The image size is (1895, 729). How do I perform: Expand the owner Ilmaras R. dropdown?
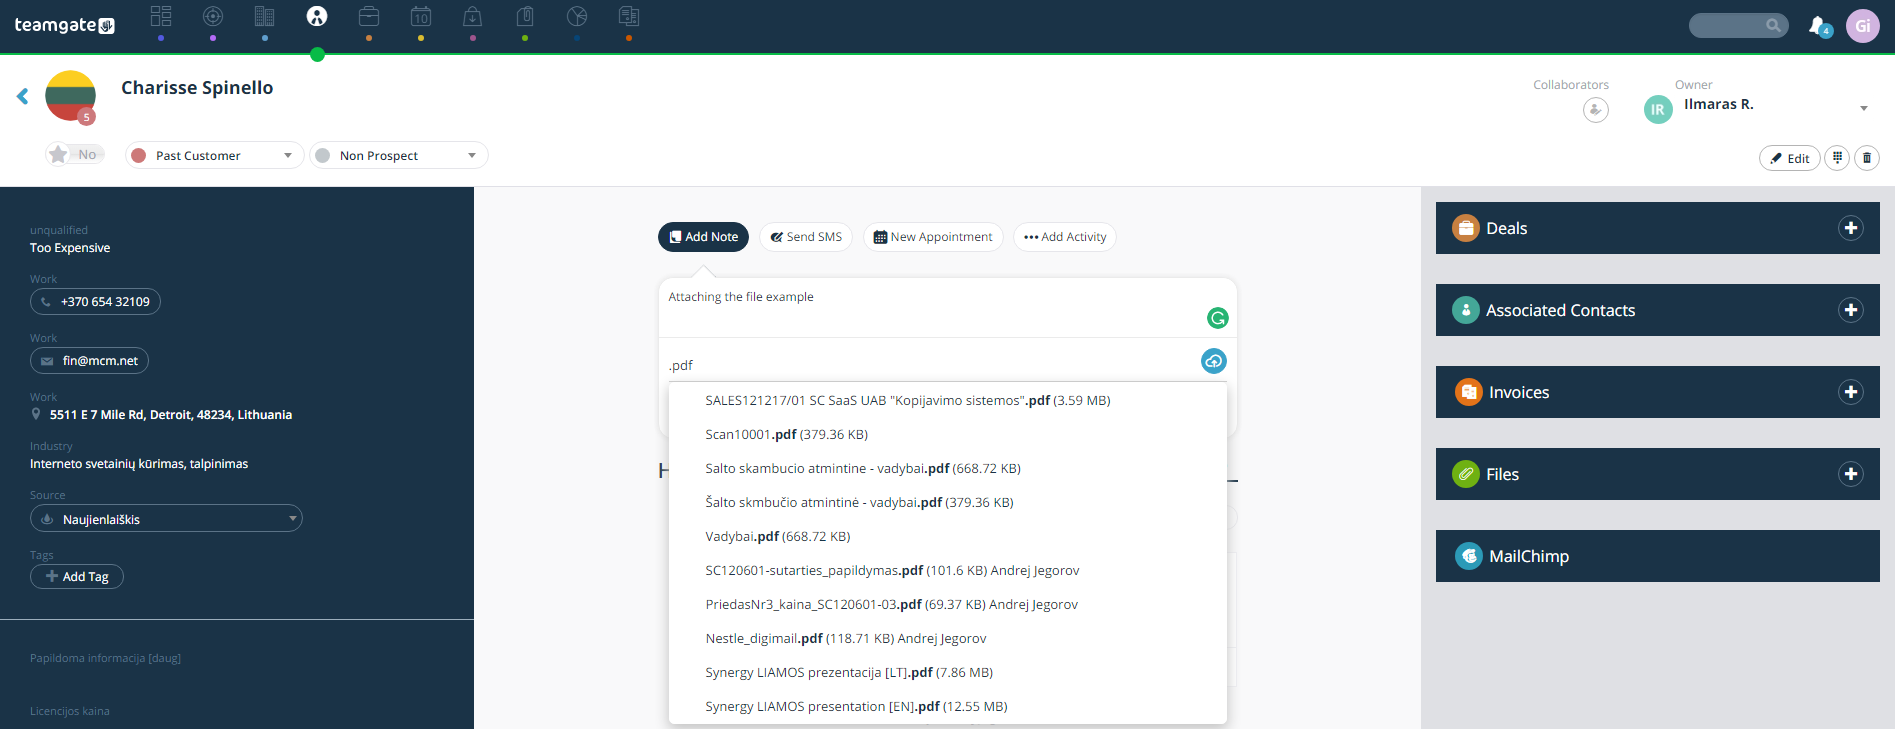point(1864,108)
